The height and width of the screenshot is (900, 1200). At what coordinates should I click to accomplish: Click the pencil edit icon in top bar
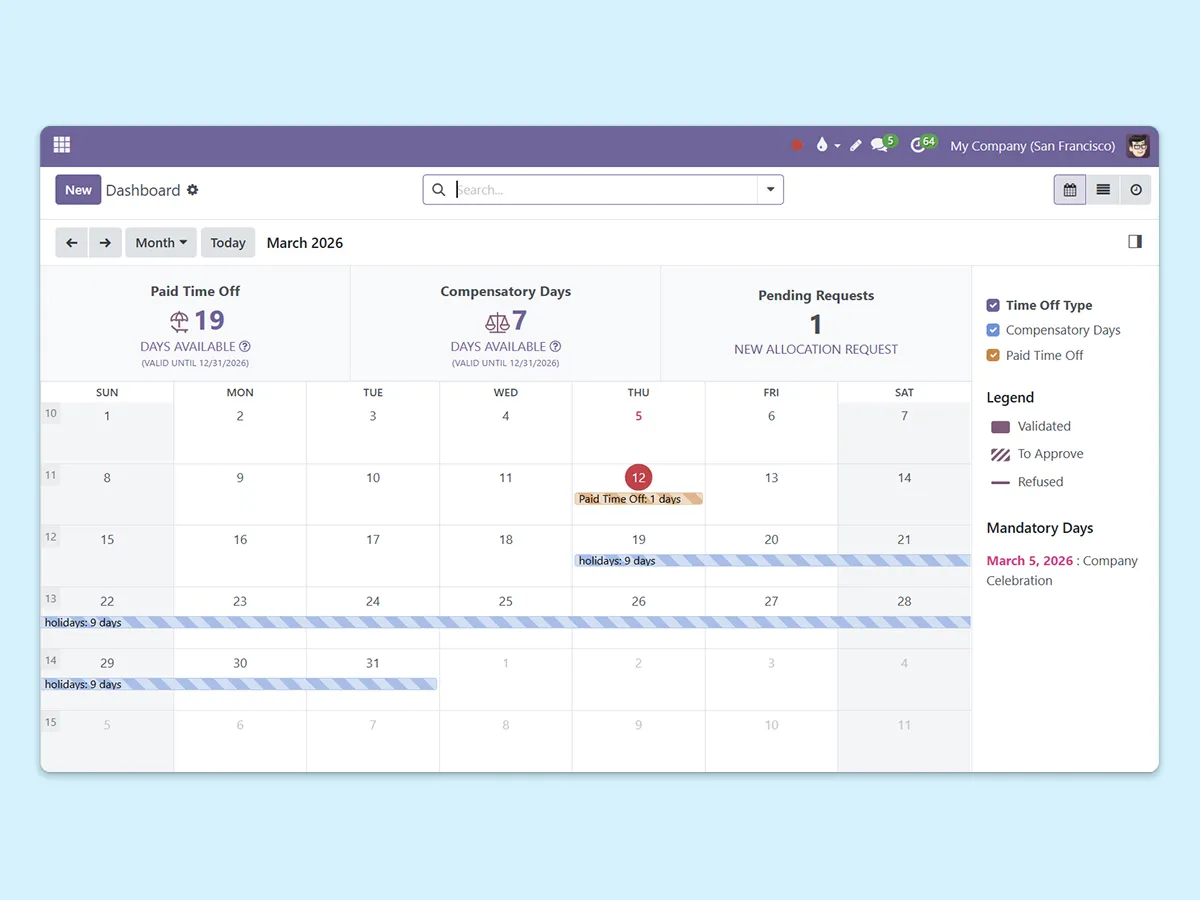856,146
